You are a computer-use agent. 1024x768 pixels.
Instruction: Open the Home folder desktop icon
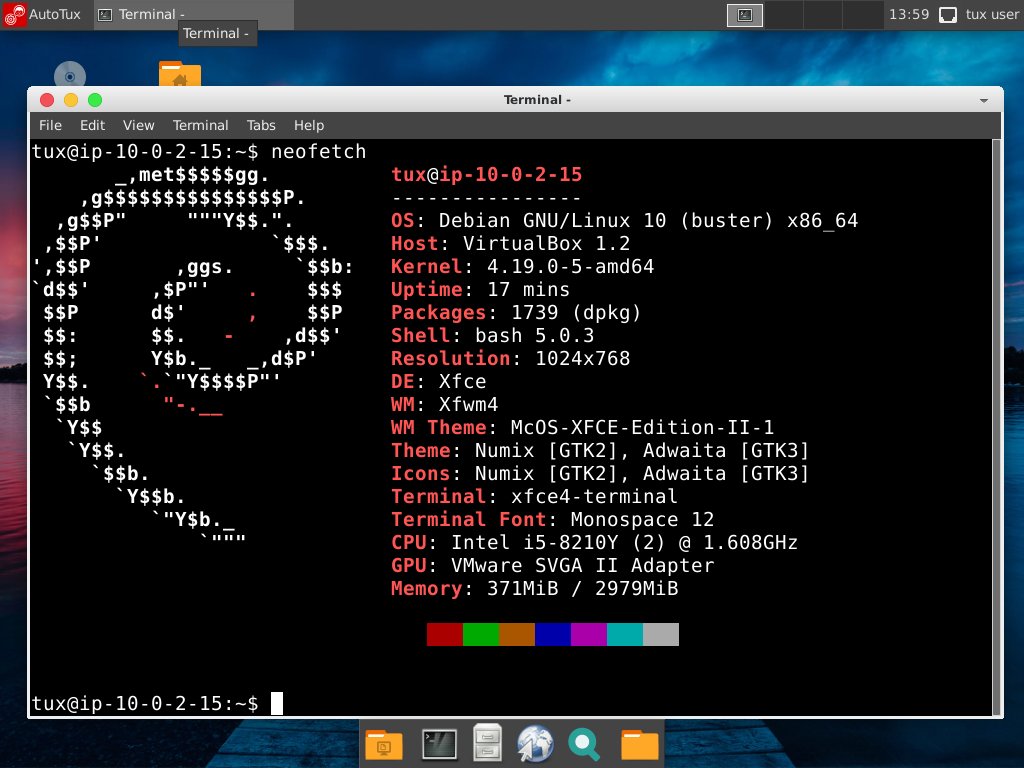[180, 75]
